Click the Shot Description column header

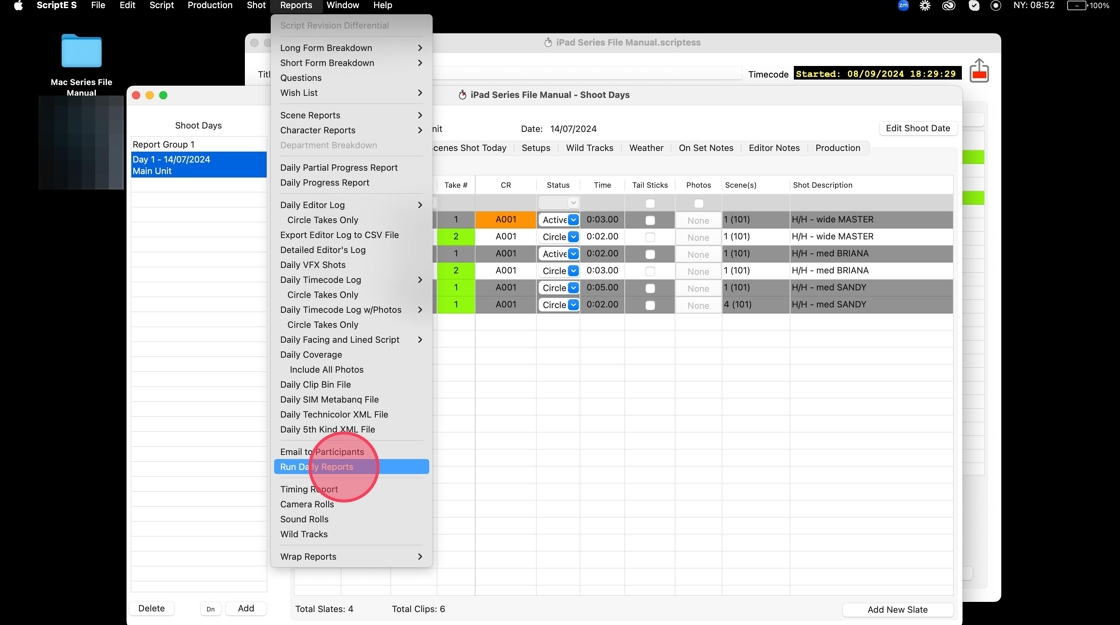point(822,185)
